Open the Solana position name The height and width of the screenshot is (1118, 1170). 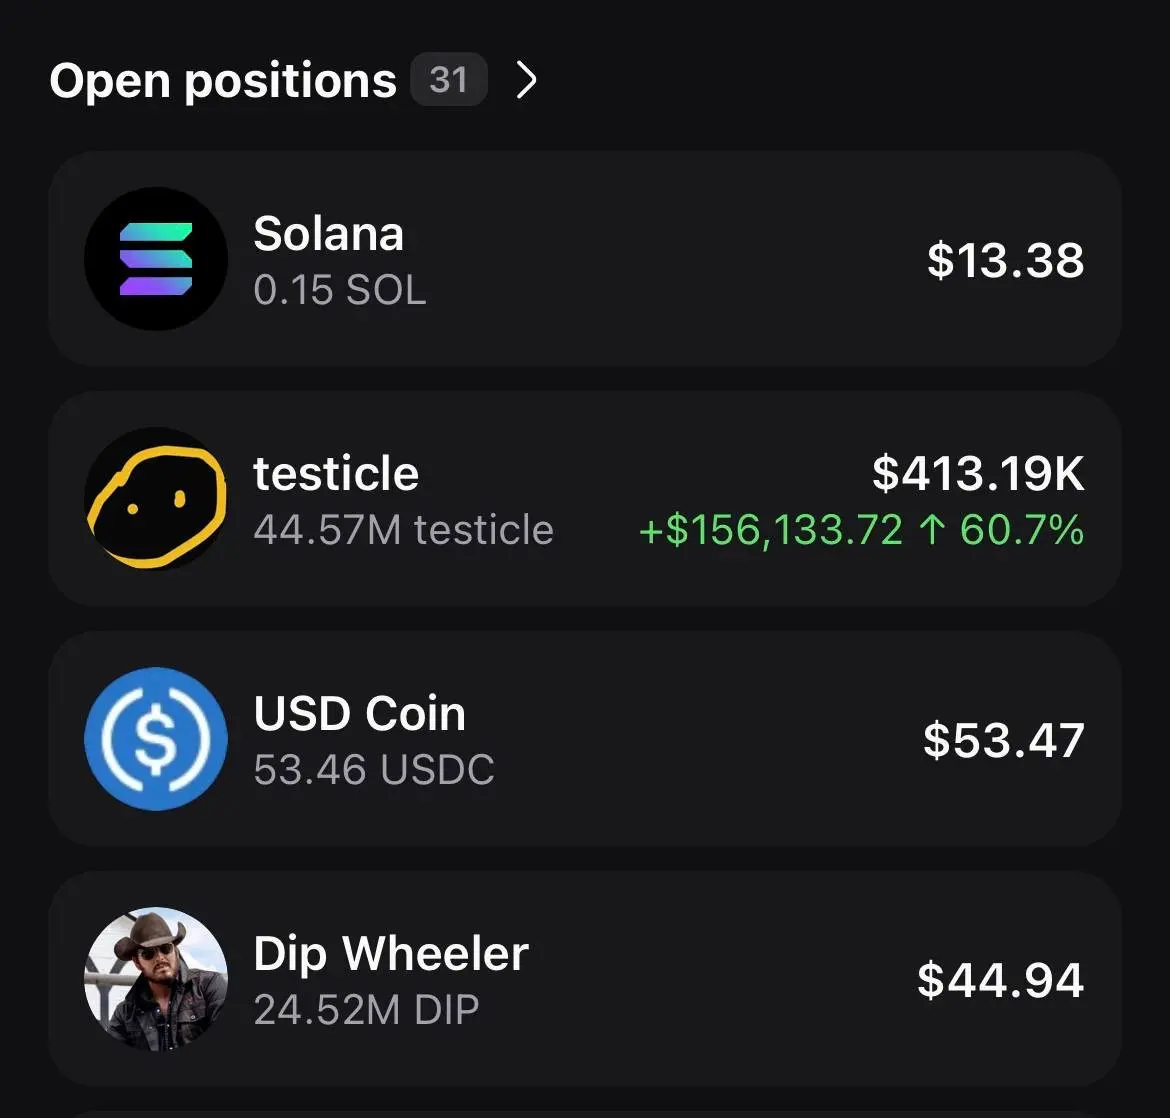click(328, 234)
